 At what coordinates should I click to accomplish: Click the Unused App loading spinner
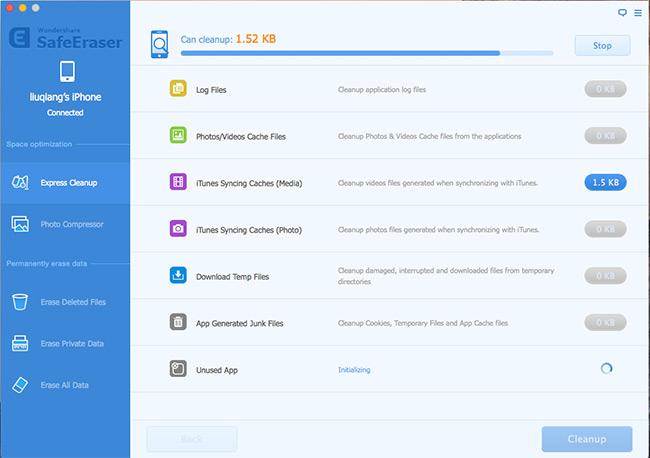point(606,368)
